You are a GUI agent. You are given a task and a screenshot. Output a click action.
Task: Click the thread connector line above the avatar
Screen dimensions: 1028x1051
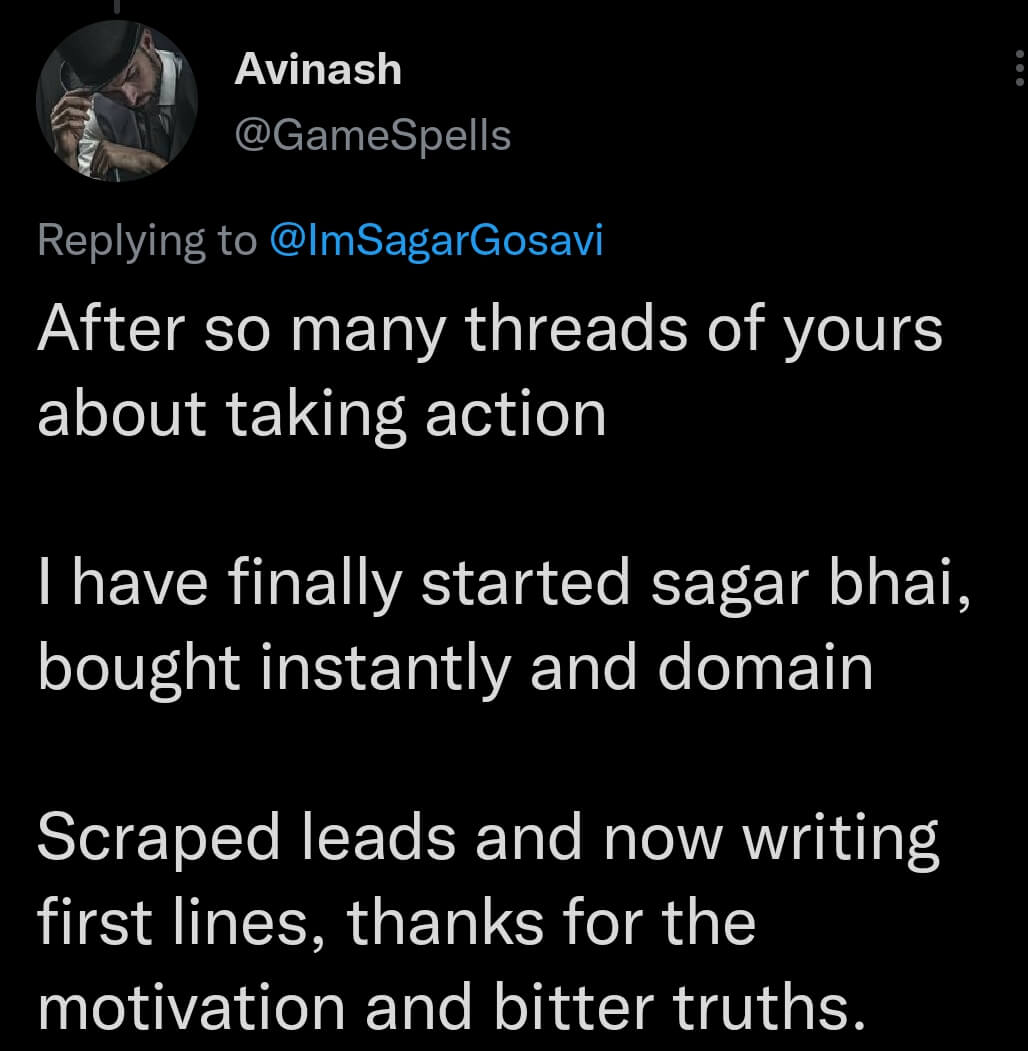coord(116,6)
